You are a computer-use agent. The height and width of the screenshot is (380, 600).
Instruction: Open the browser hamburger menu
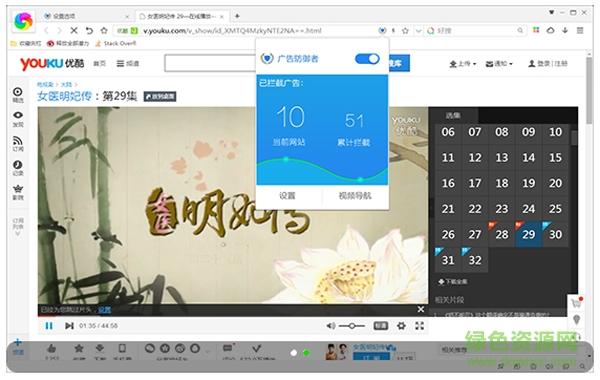580,30
